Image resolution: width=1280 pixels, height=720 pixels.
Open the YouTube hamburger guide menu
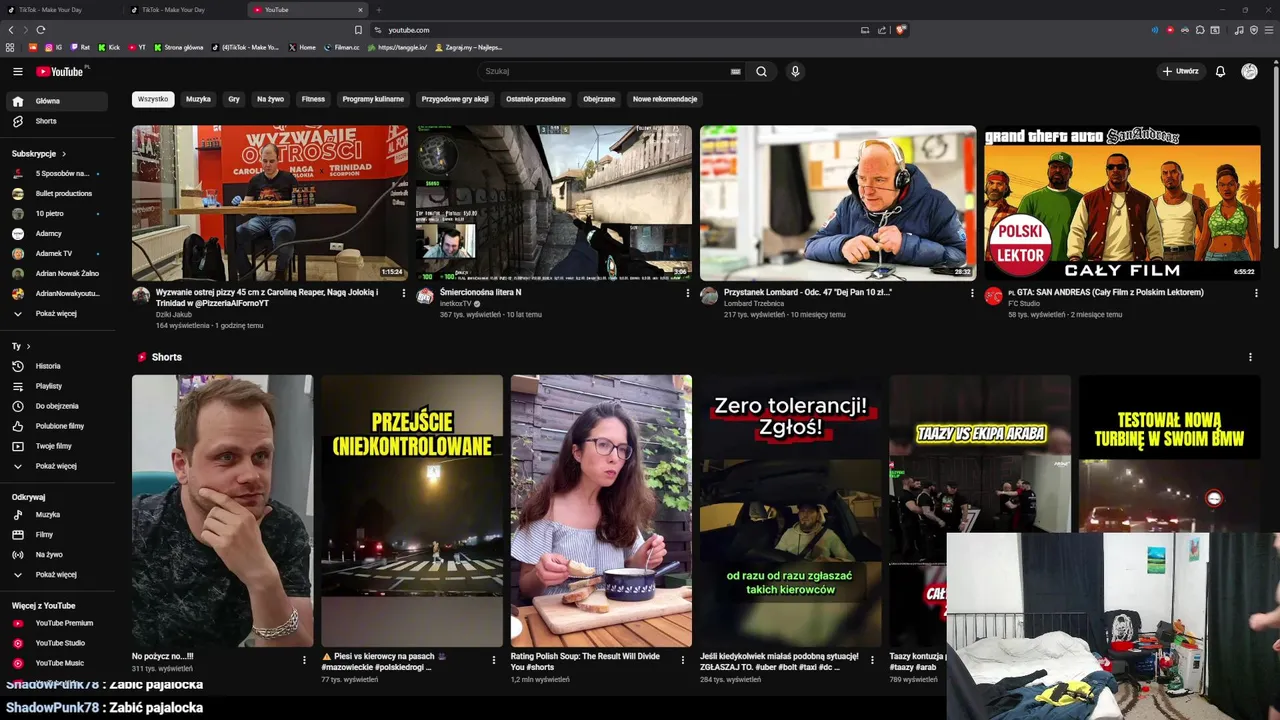(17, 72)
